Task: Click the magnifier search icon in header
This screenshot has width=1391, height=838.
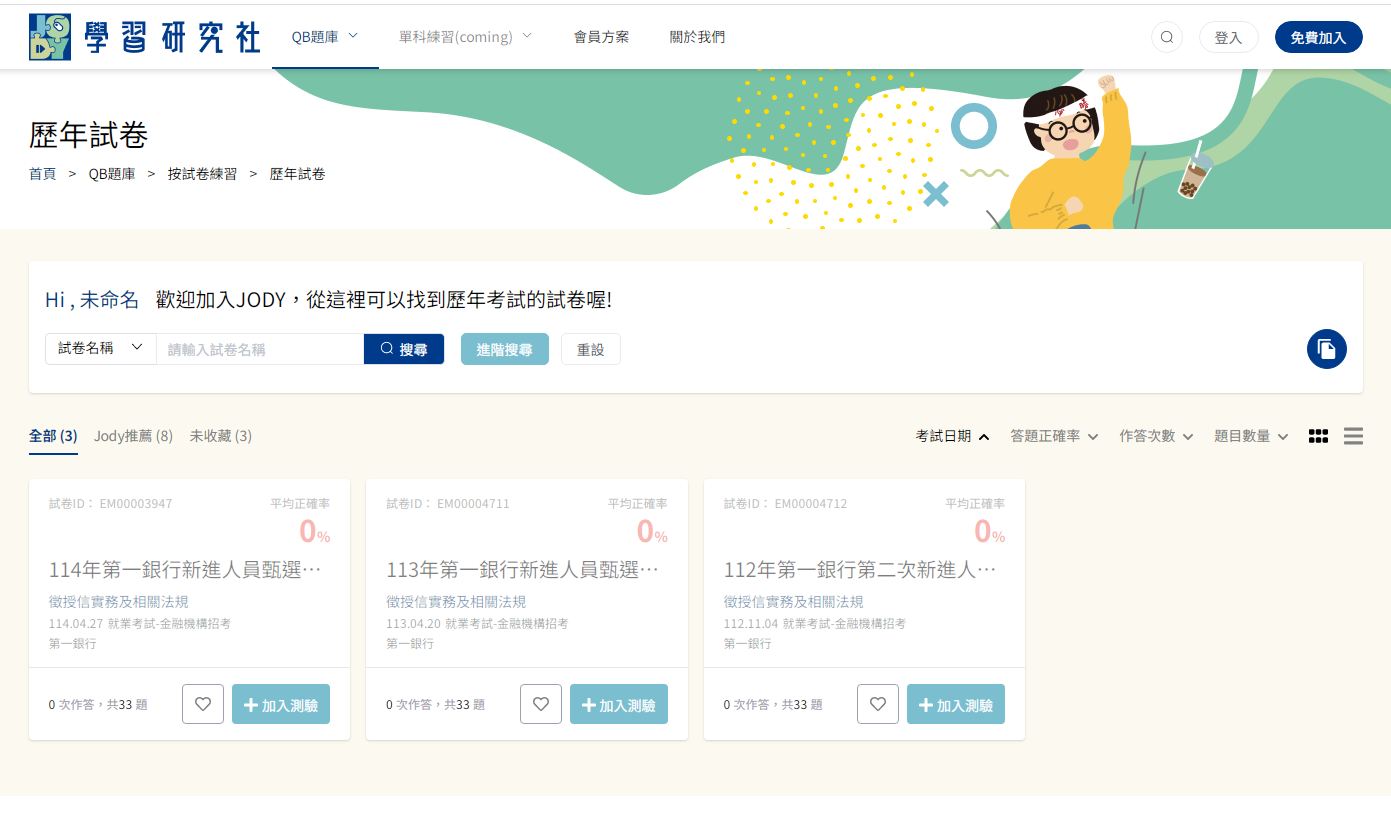Action: coord(1166,37)
